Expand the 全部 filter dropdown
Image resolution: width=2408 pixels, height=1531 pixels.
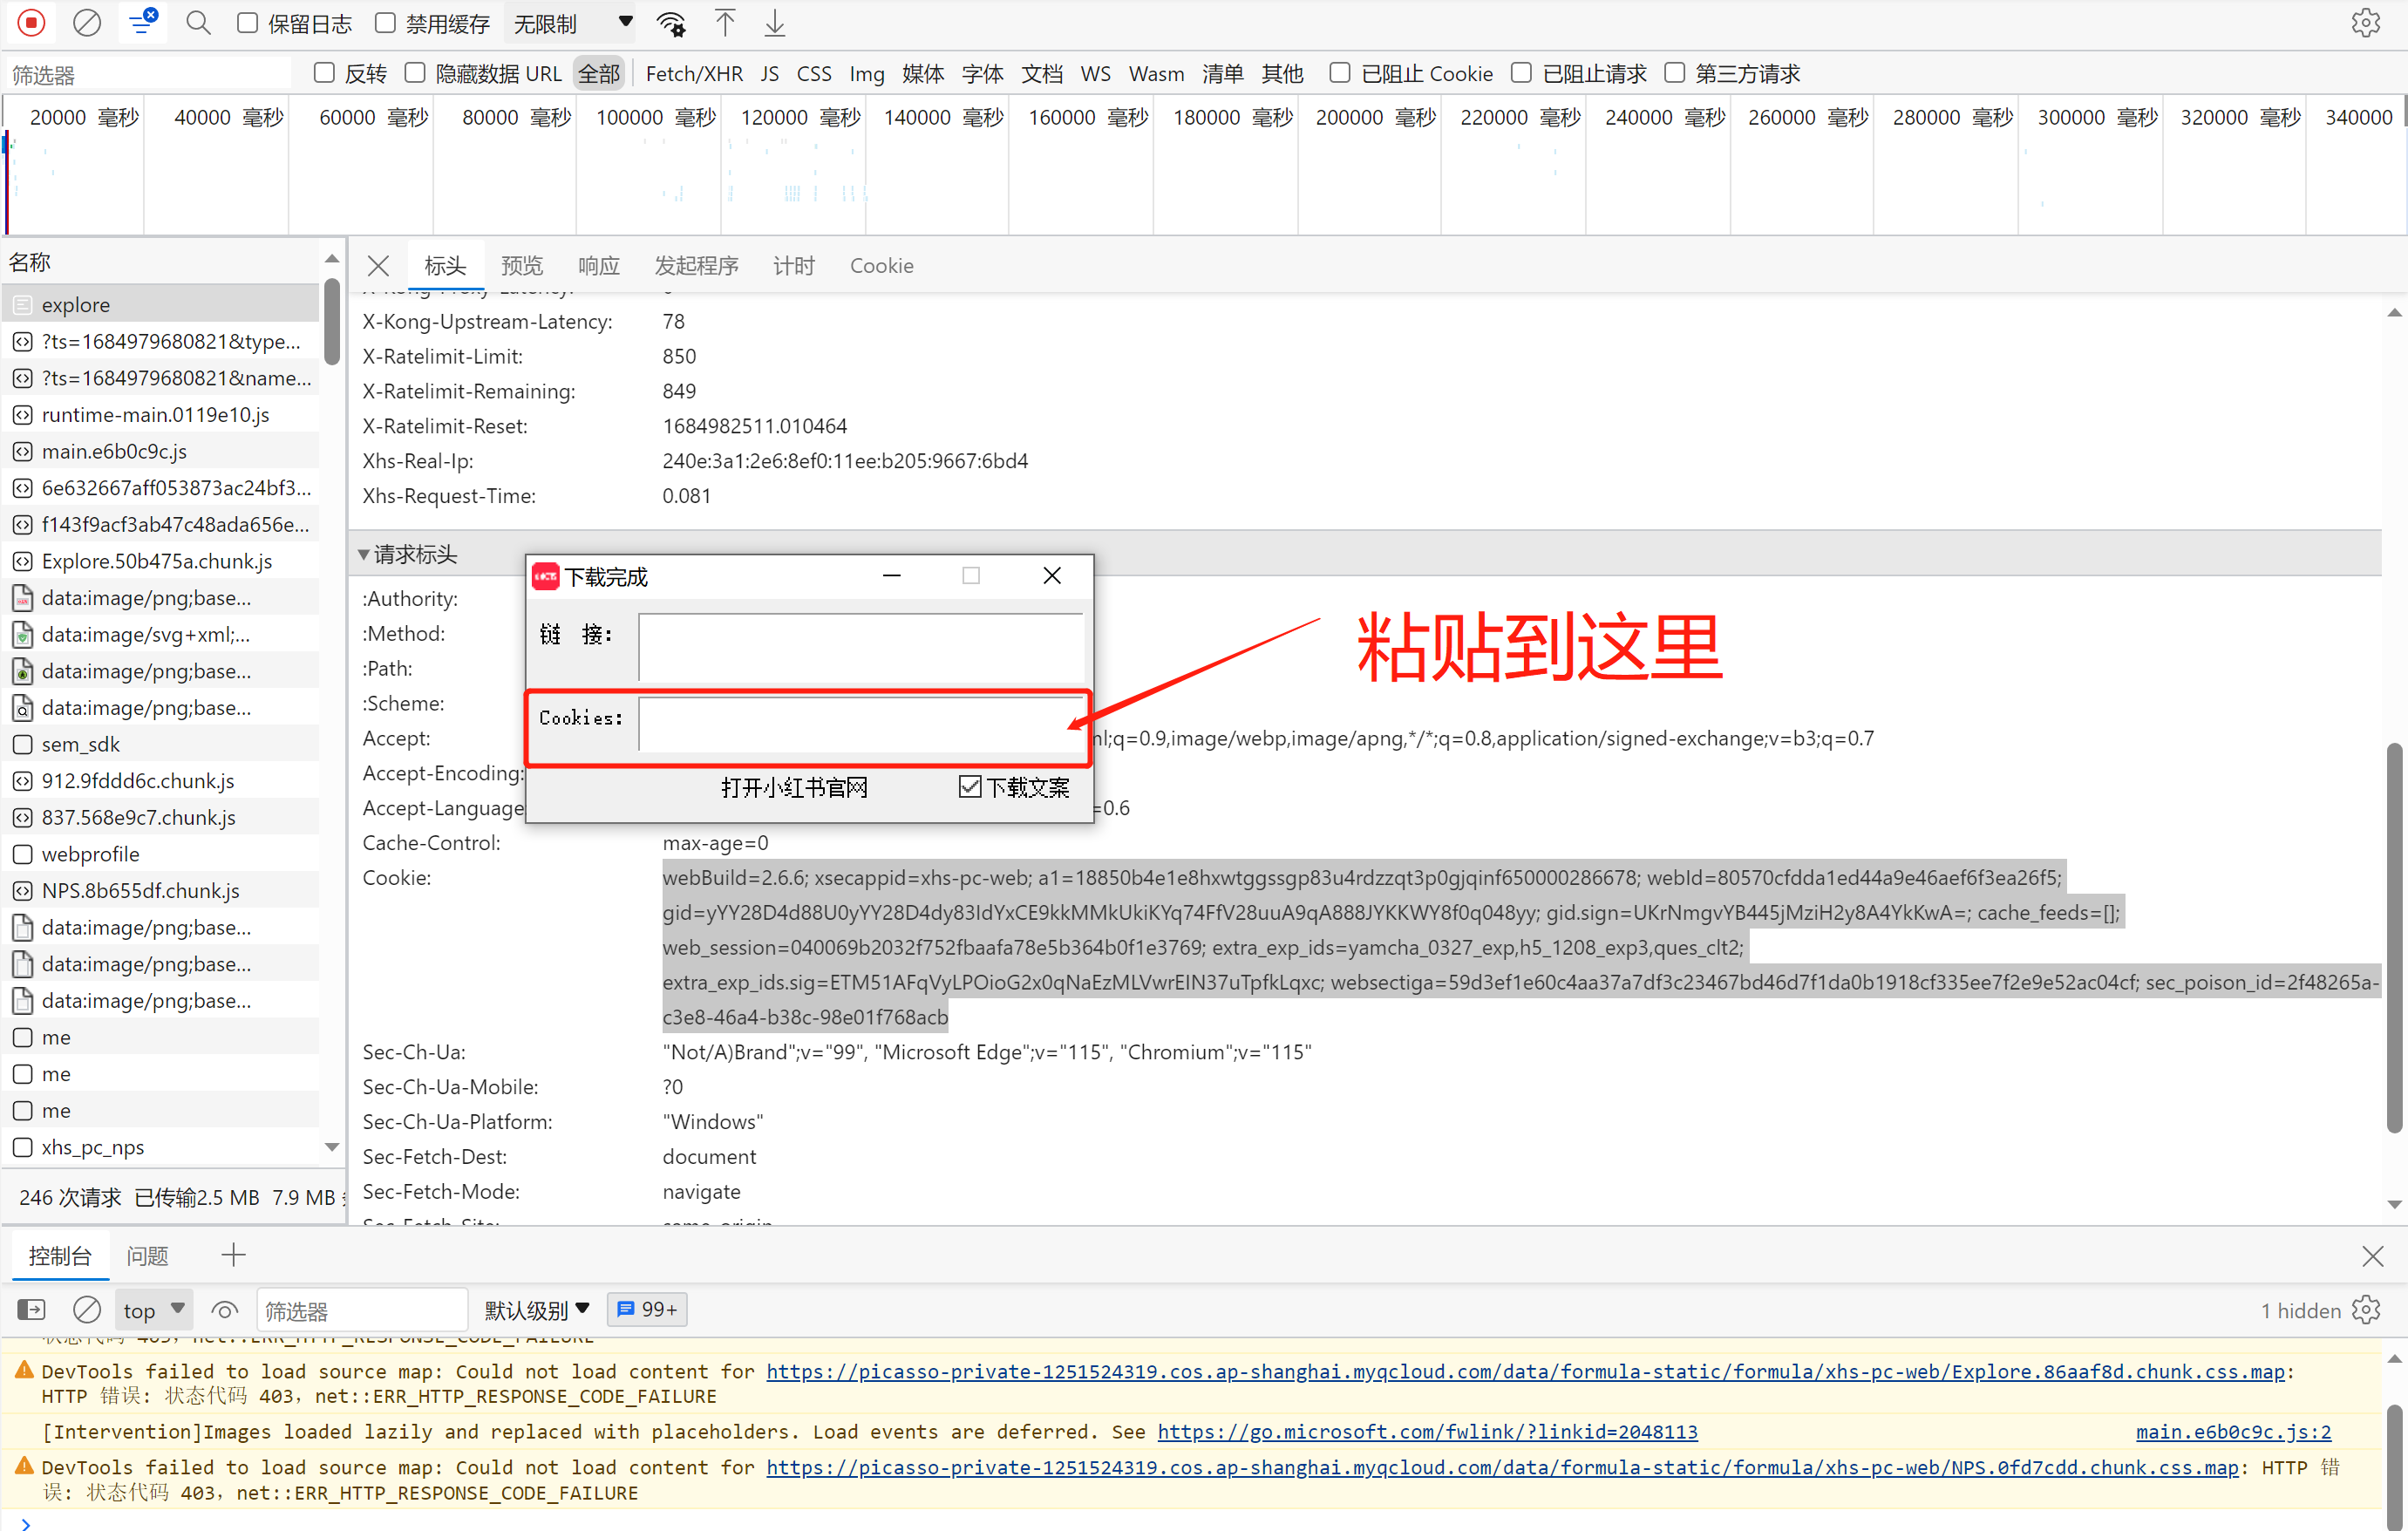598,74
